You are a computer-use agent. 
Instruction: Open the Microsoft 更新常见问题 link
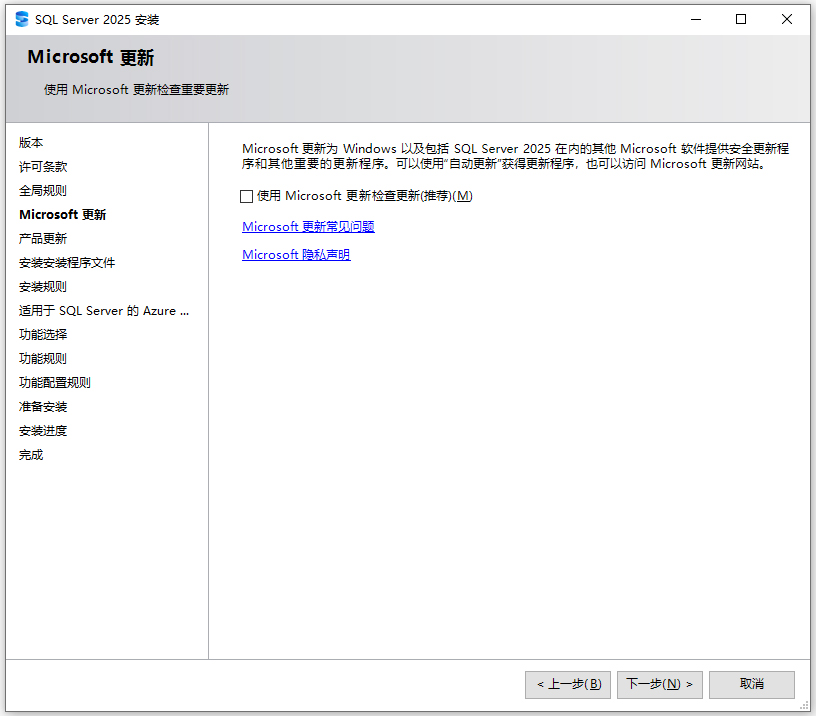308,226
